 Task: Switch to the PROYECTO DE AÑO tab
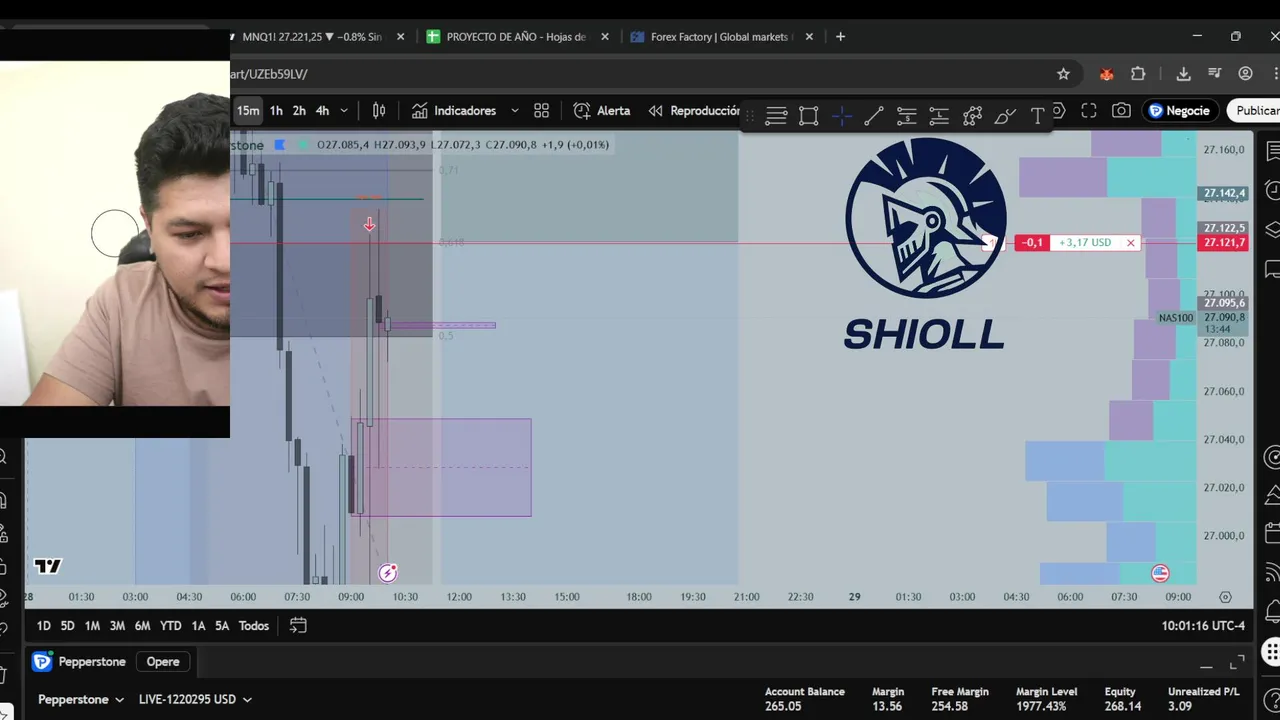(x=515, y=37)
